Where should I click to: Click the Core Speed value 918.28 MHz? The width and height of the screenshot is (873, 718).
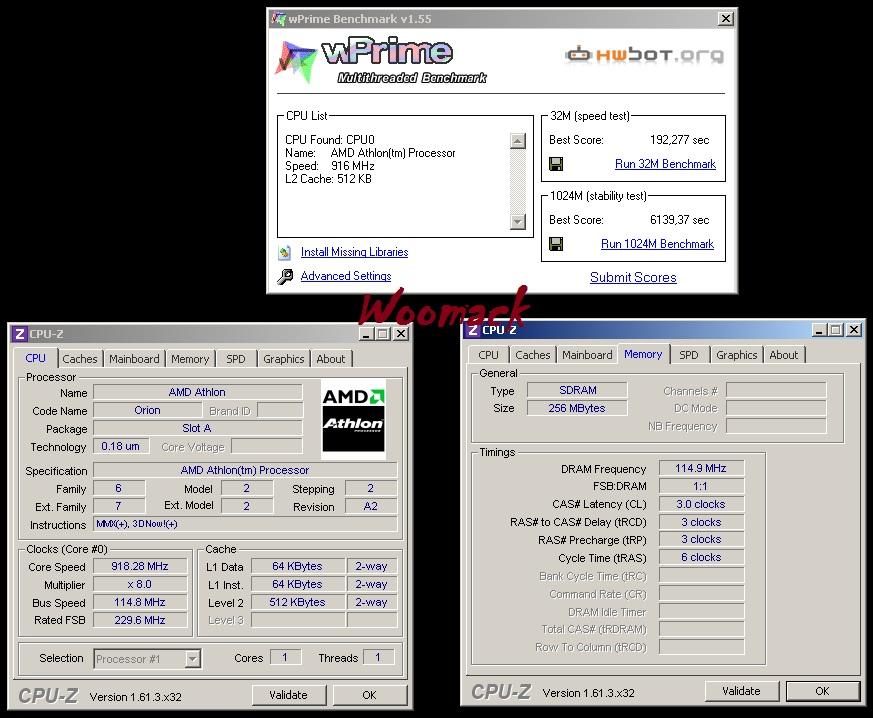pos(140,566)
